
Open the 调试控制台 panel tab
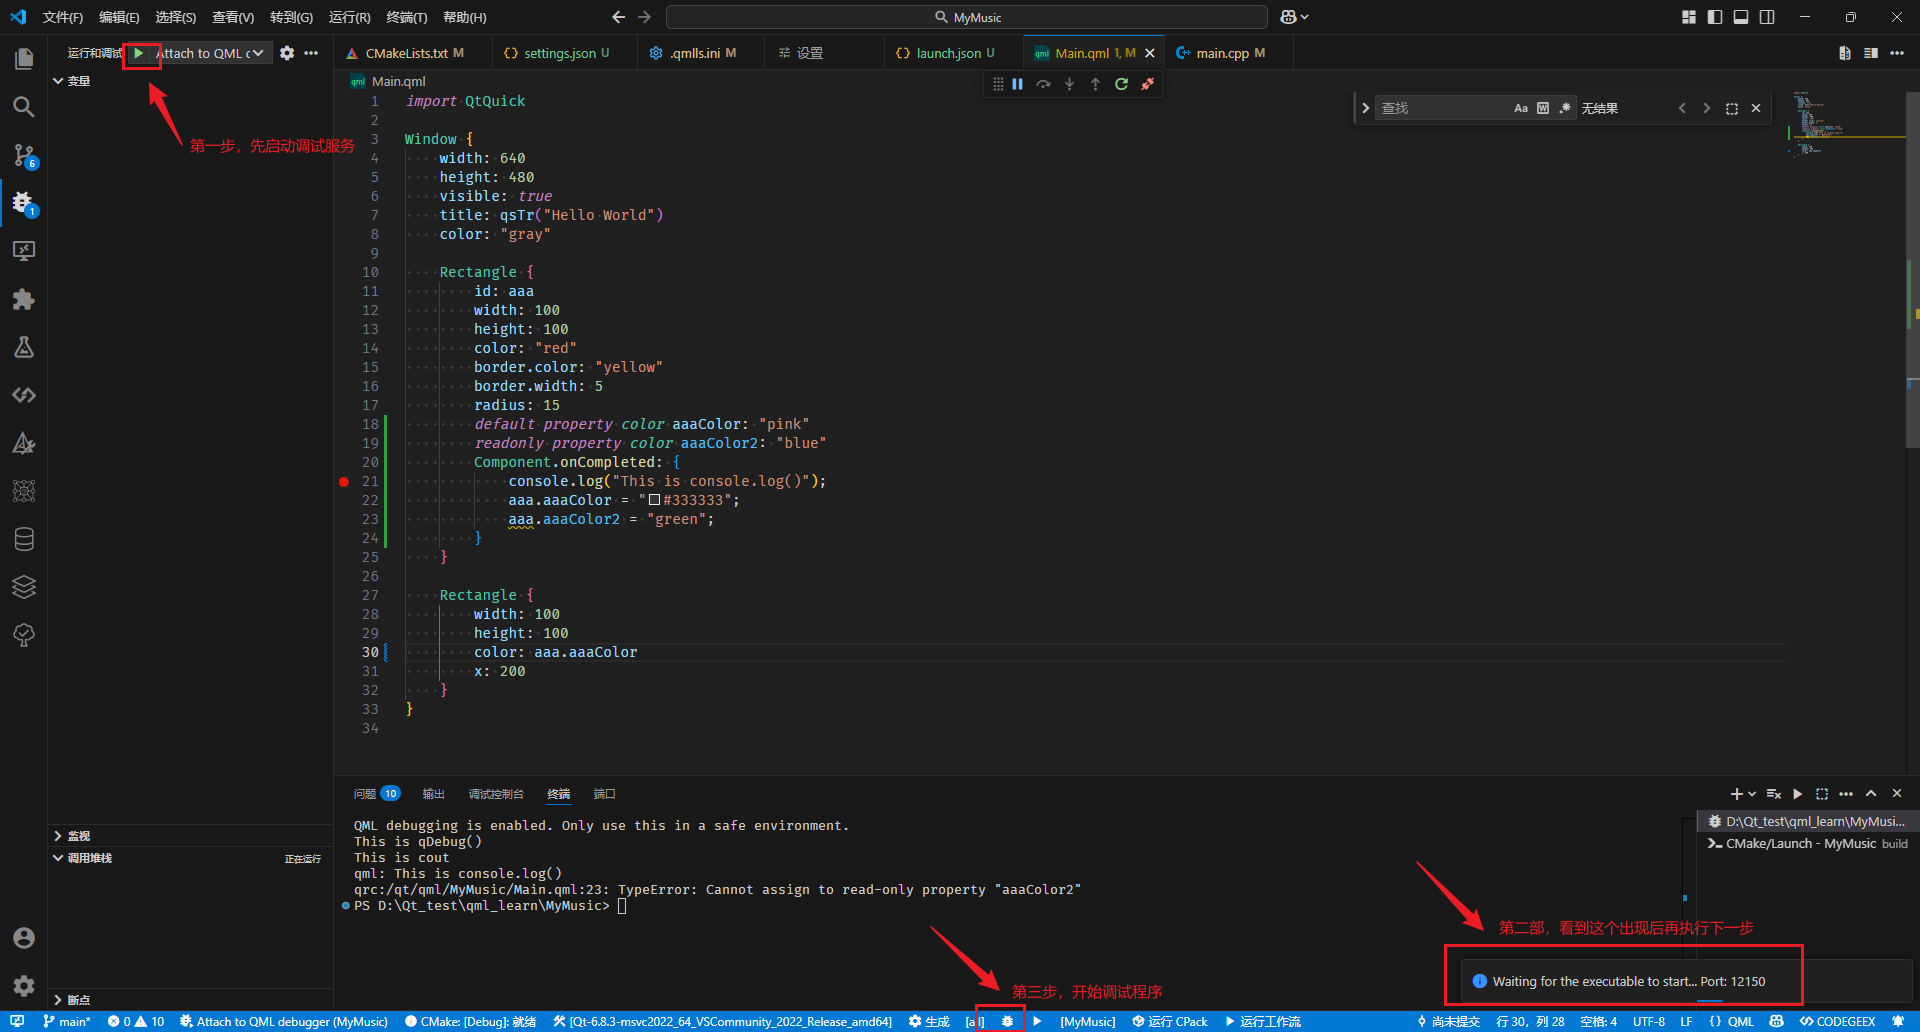tap(495, 794)
